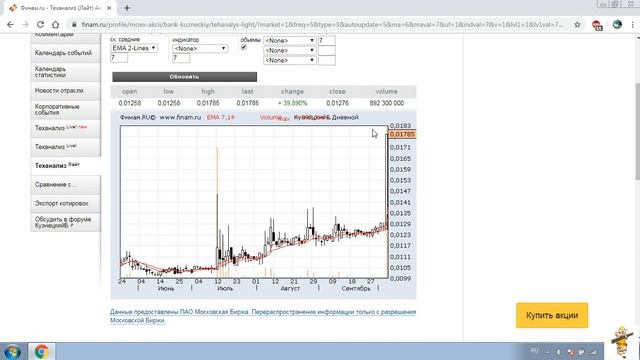Viewport: 640px width, 360px height.
Task: Bookmark this page with the star icon
Action: pyautogui.click(x=577, y=24)
